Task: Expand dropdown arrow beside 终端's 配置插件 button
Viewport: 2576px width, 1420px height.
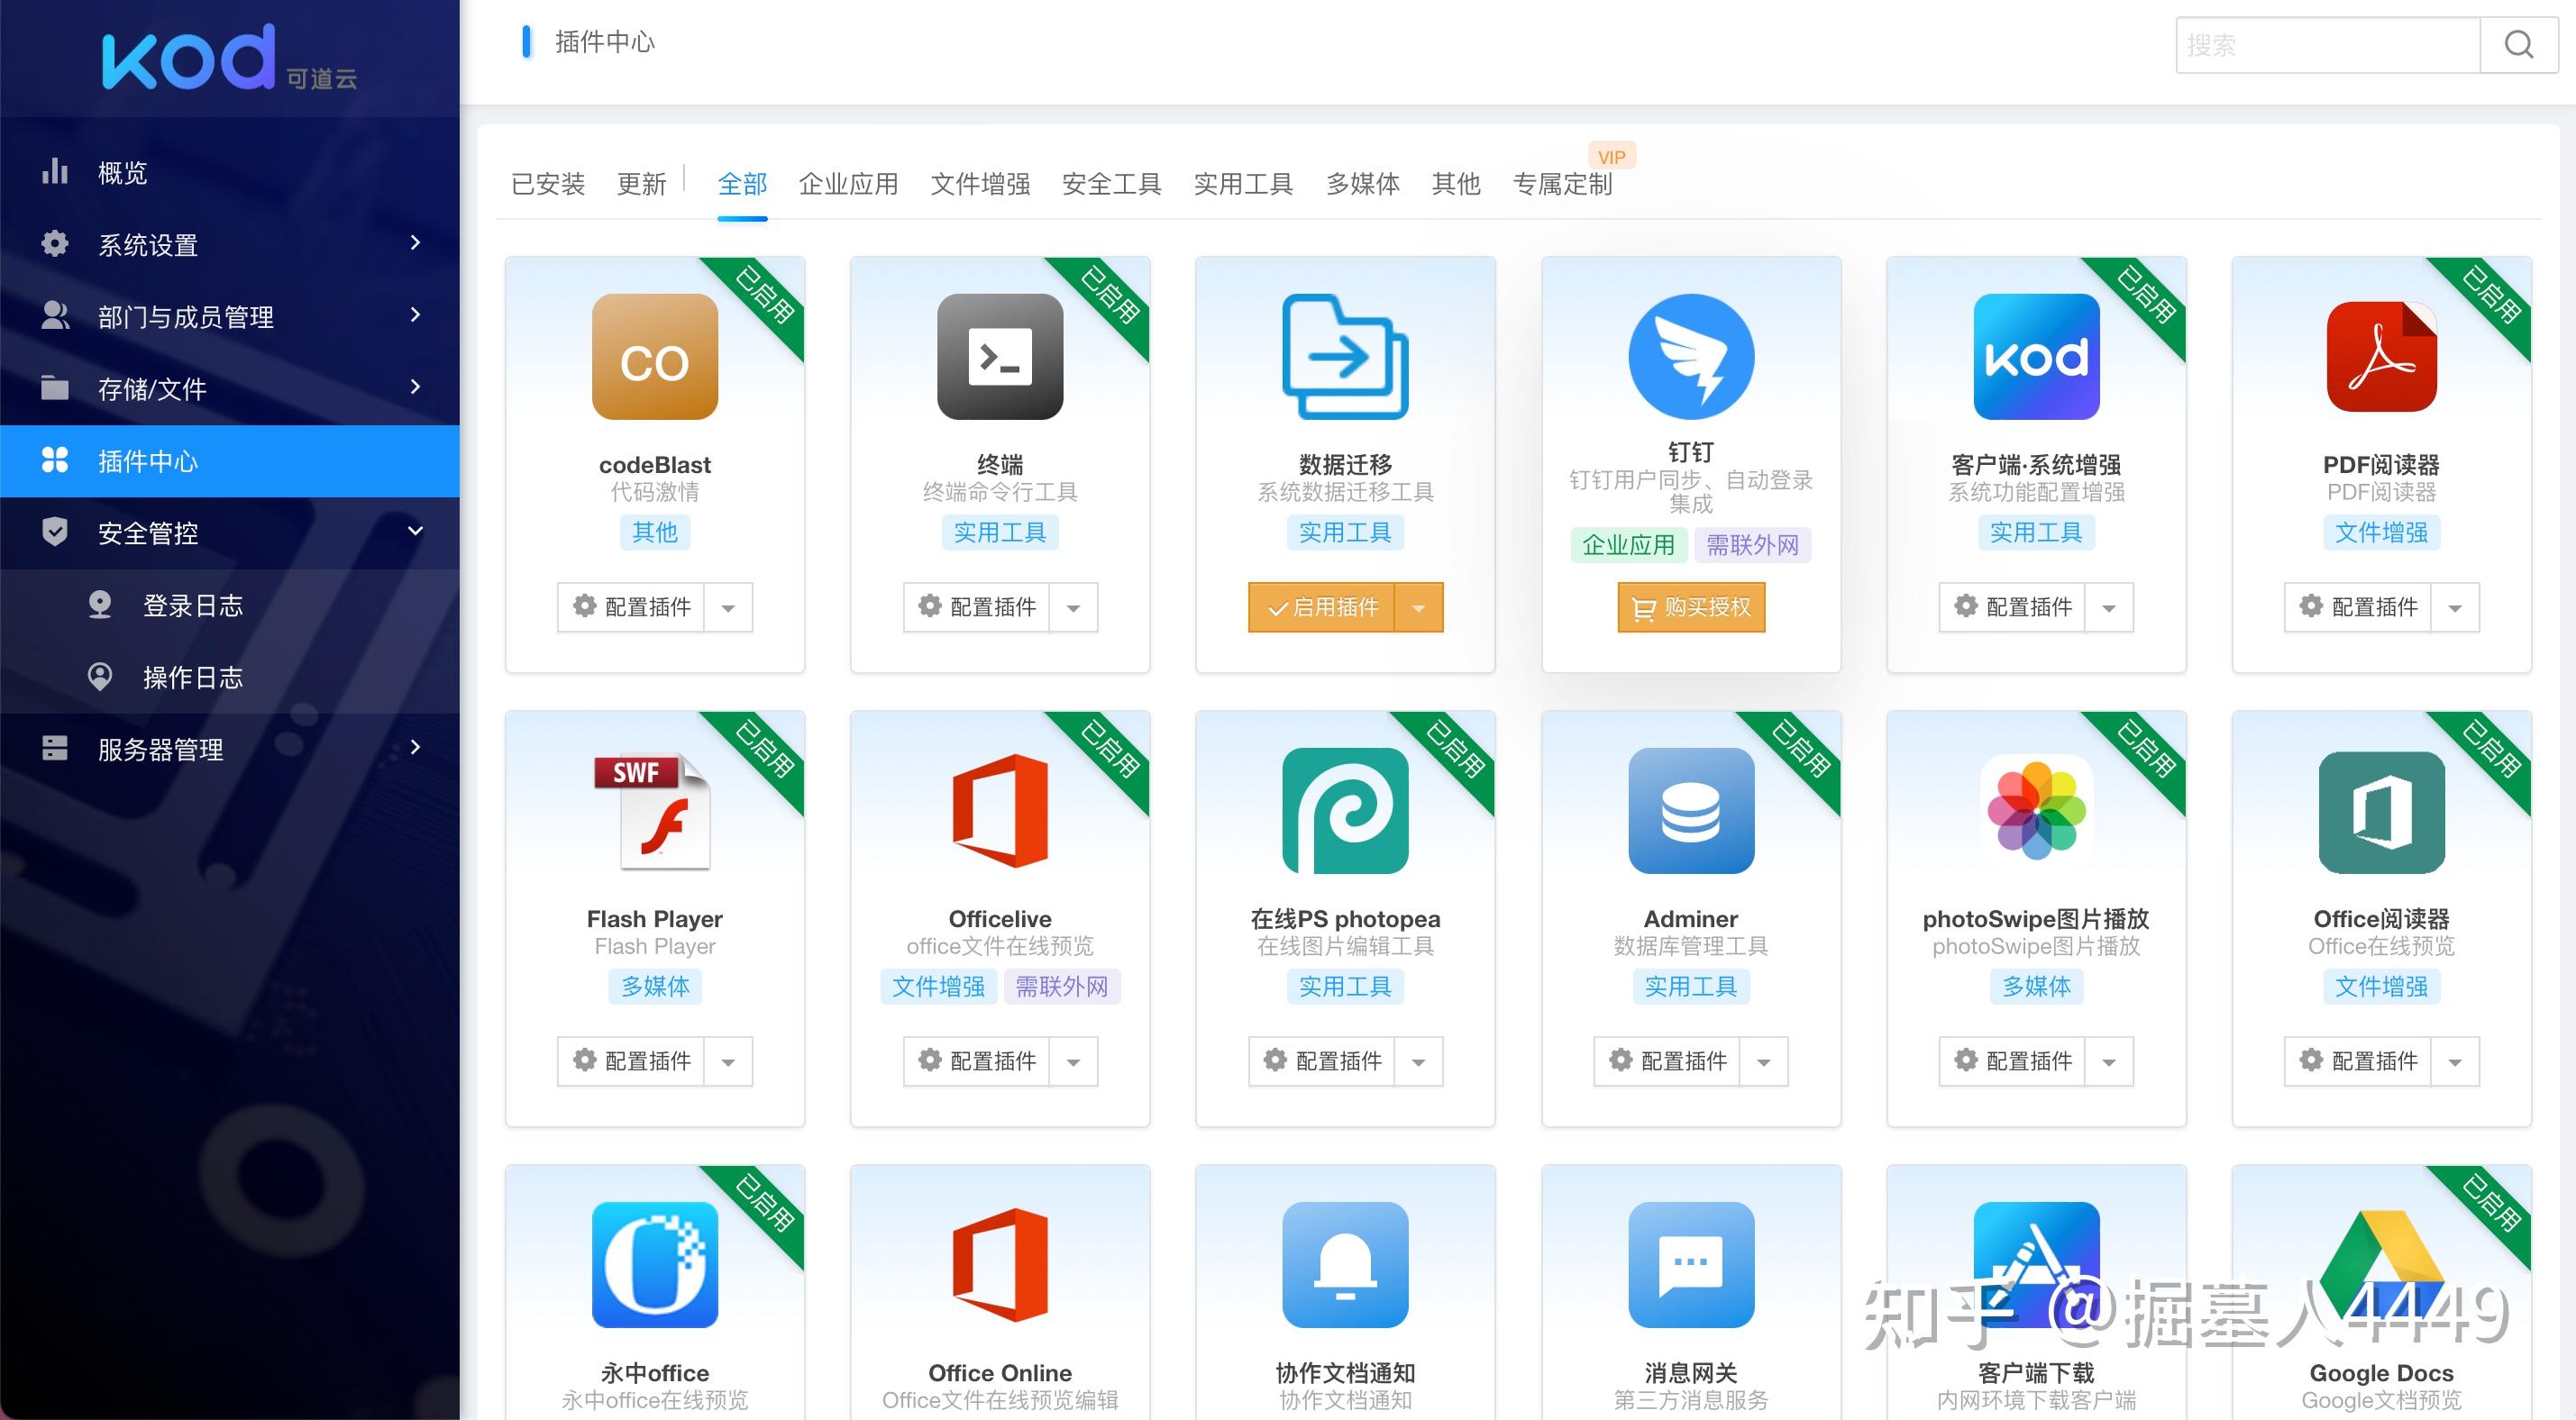Action: tap(1073, 607)
